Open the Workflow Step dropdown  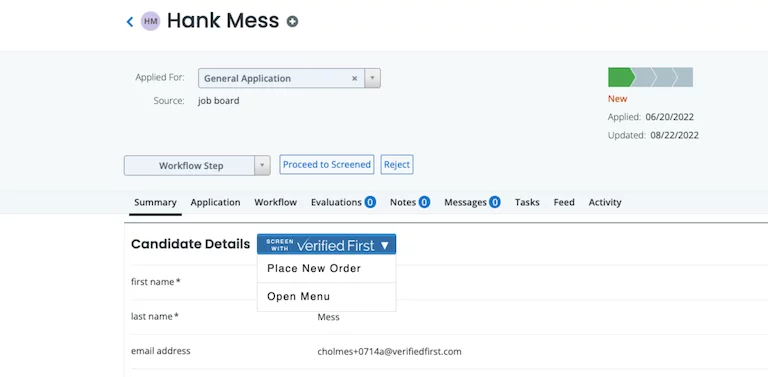point(197,165)
